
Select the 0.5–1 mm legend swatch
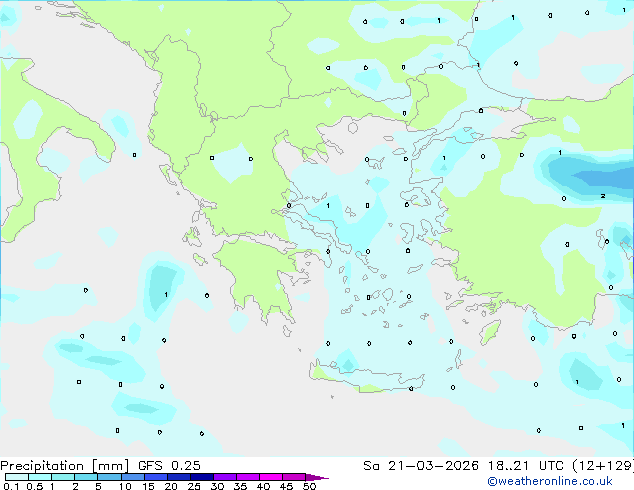[x=40, y=477]
